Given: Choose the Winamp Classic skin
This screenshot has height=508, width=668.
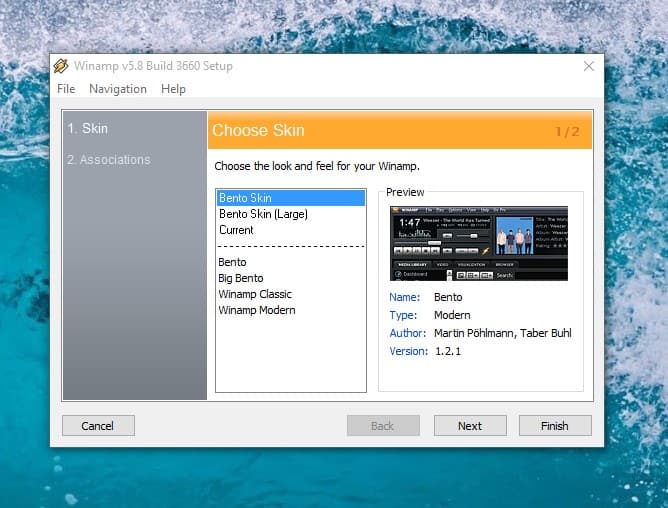Looking at the screenshot, I should pyautogui.click(x=255, y=294).
